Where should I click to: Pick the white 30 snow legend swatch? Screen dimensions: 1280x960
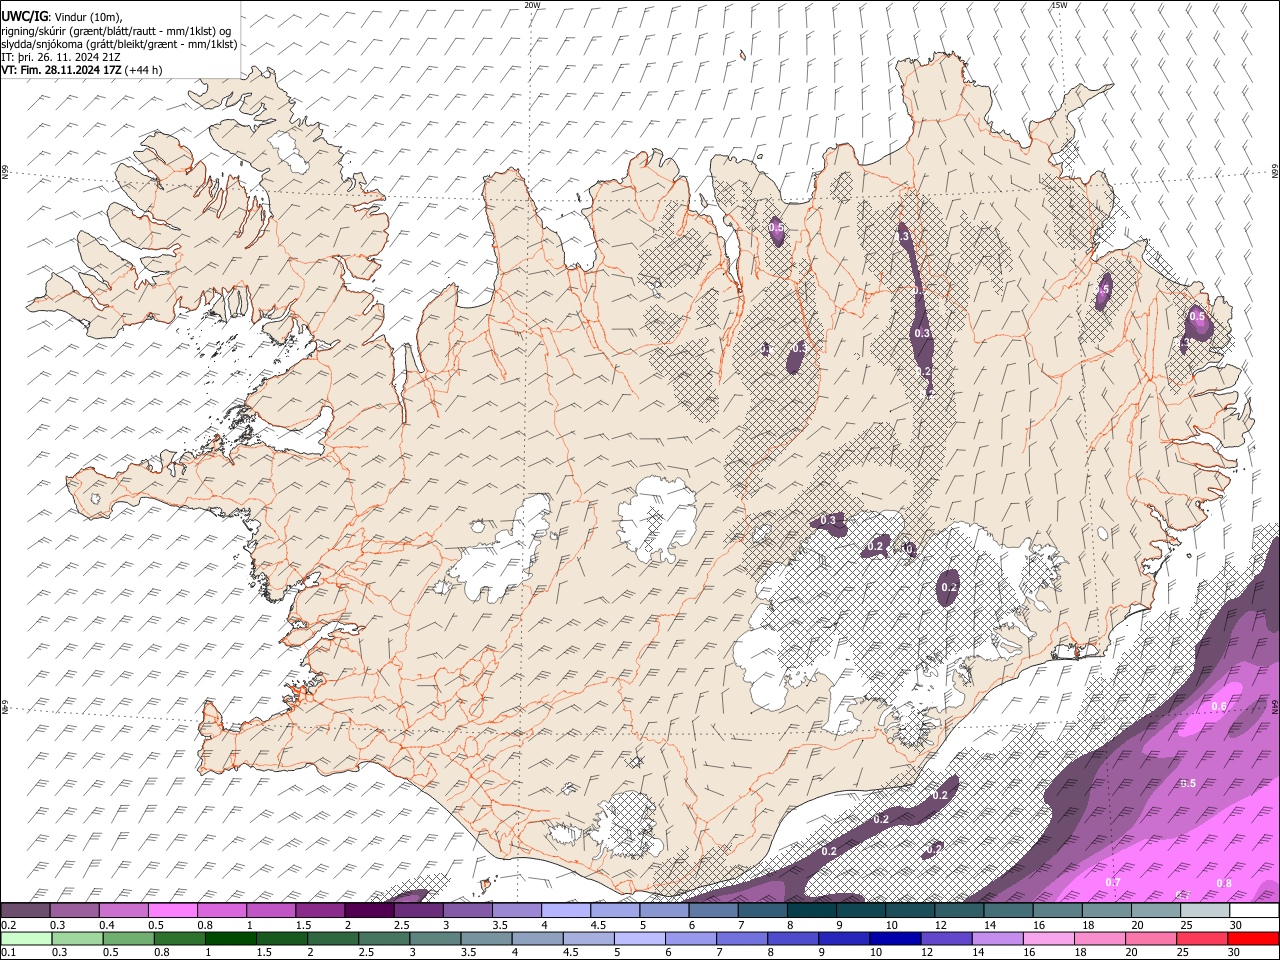[1254, 910]
